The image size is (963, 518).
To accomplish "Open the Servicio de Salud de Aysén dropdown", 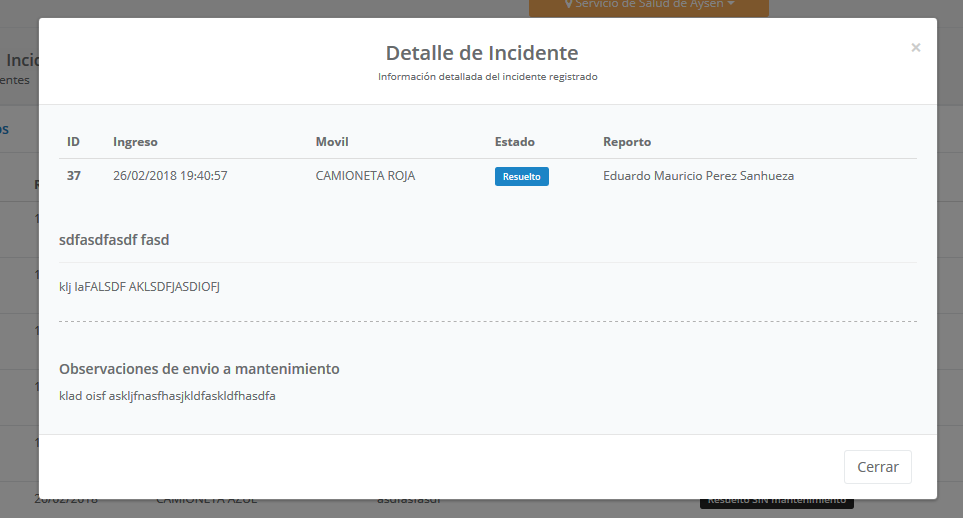I will click(649, 6).
